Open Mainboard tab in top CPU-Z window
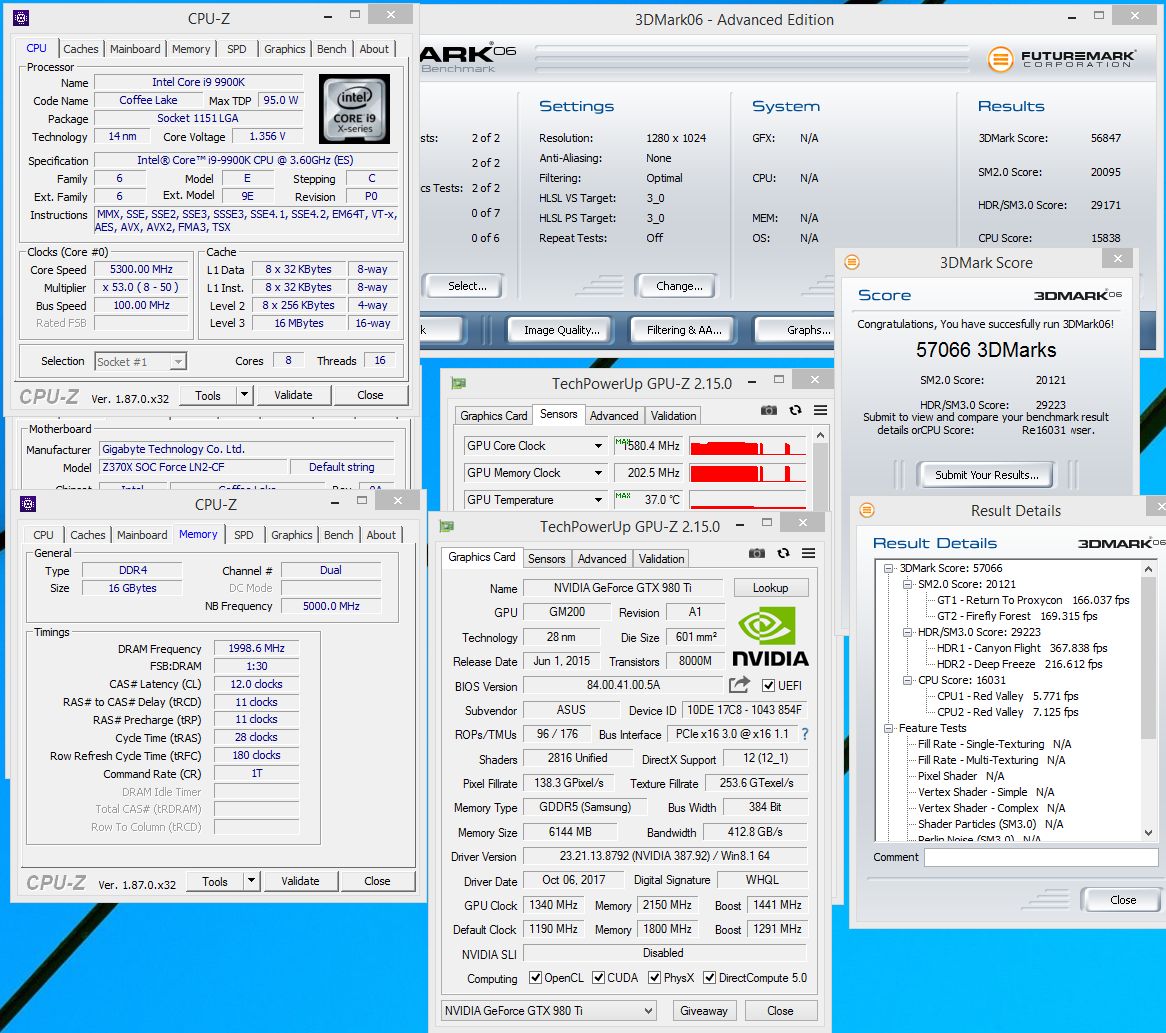Viewport: 1166px width, 1033px height. [135, 49]
